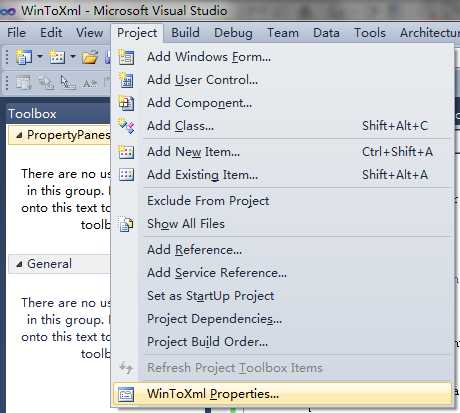Click the Shift+Alt+C shortcut text
Image resolution: width=460 pixels, height=413 pixels.
tap(395, 126)
